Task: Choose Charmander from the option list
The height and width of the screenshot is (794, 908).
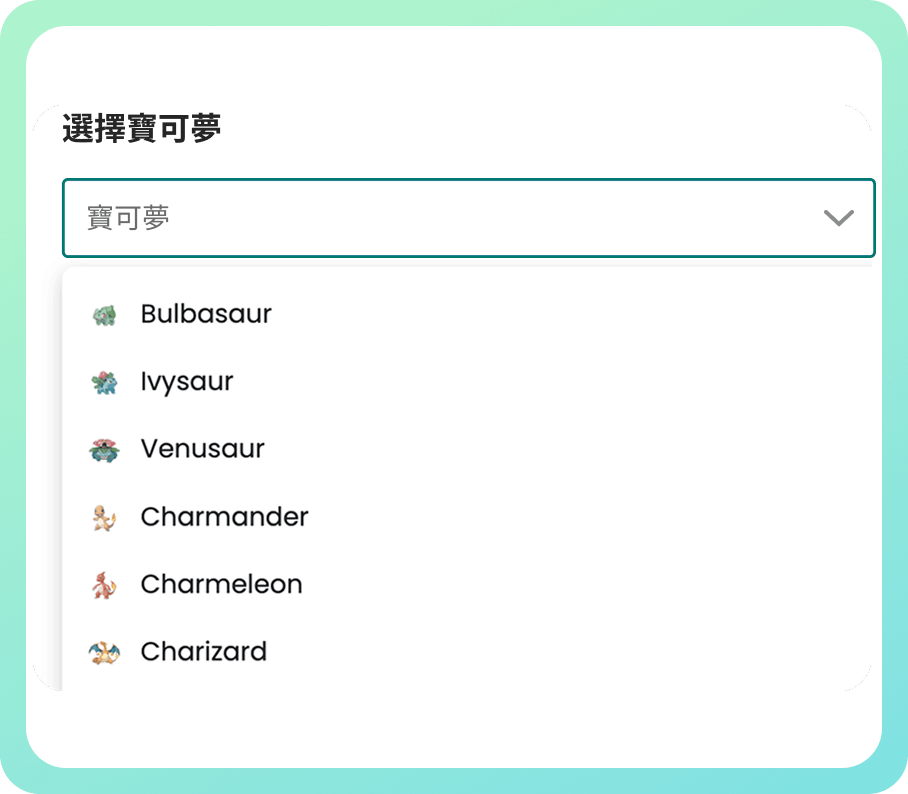Action: [x=223, y=516]
